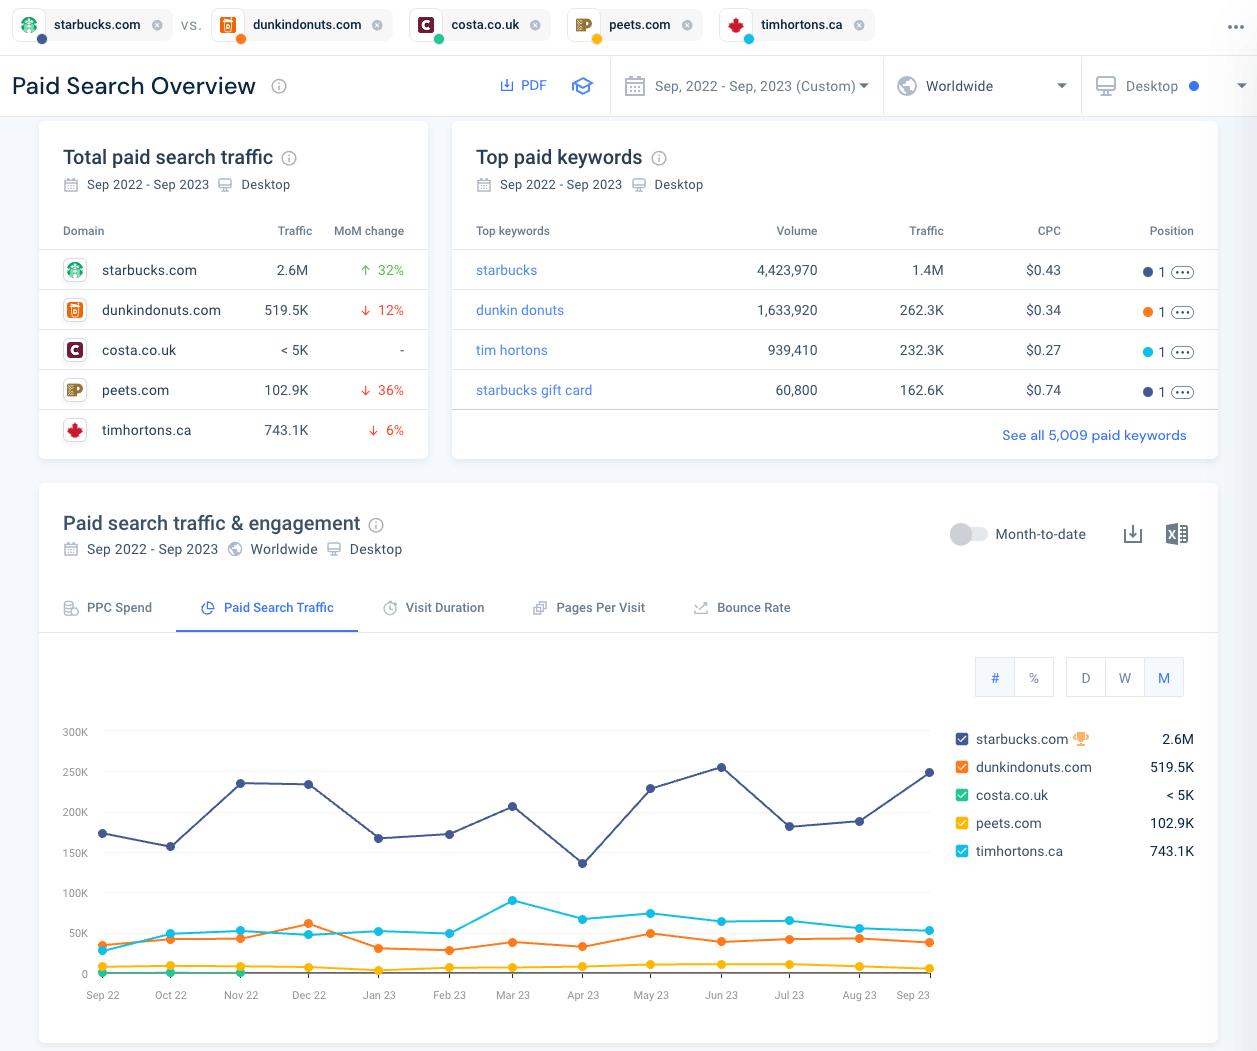Set chart granularity to weekly (W)
The width and height of the screenshot is (1257, 1051).
[x=1125, y=678]
